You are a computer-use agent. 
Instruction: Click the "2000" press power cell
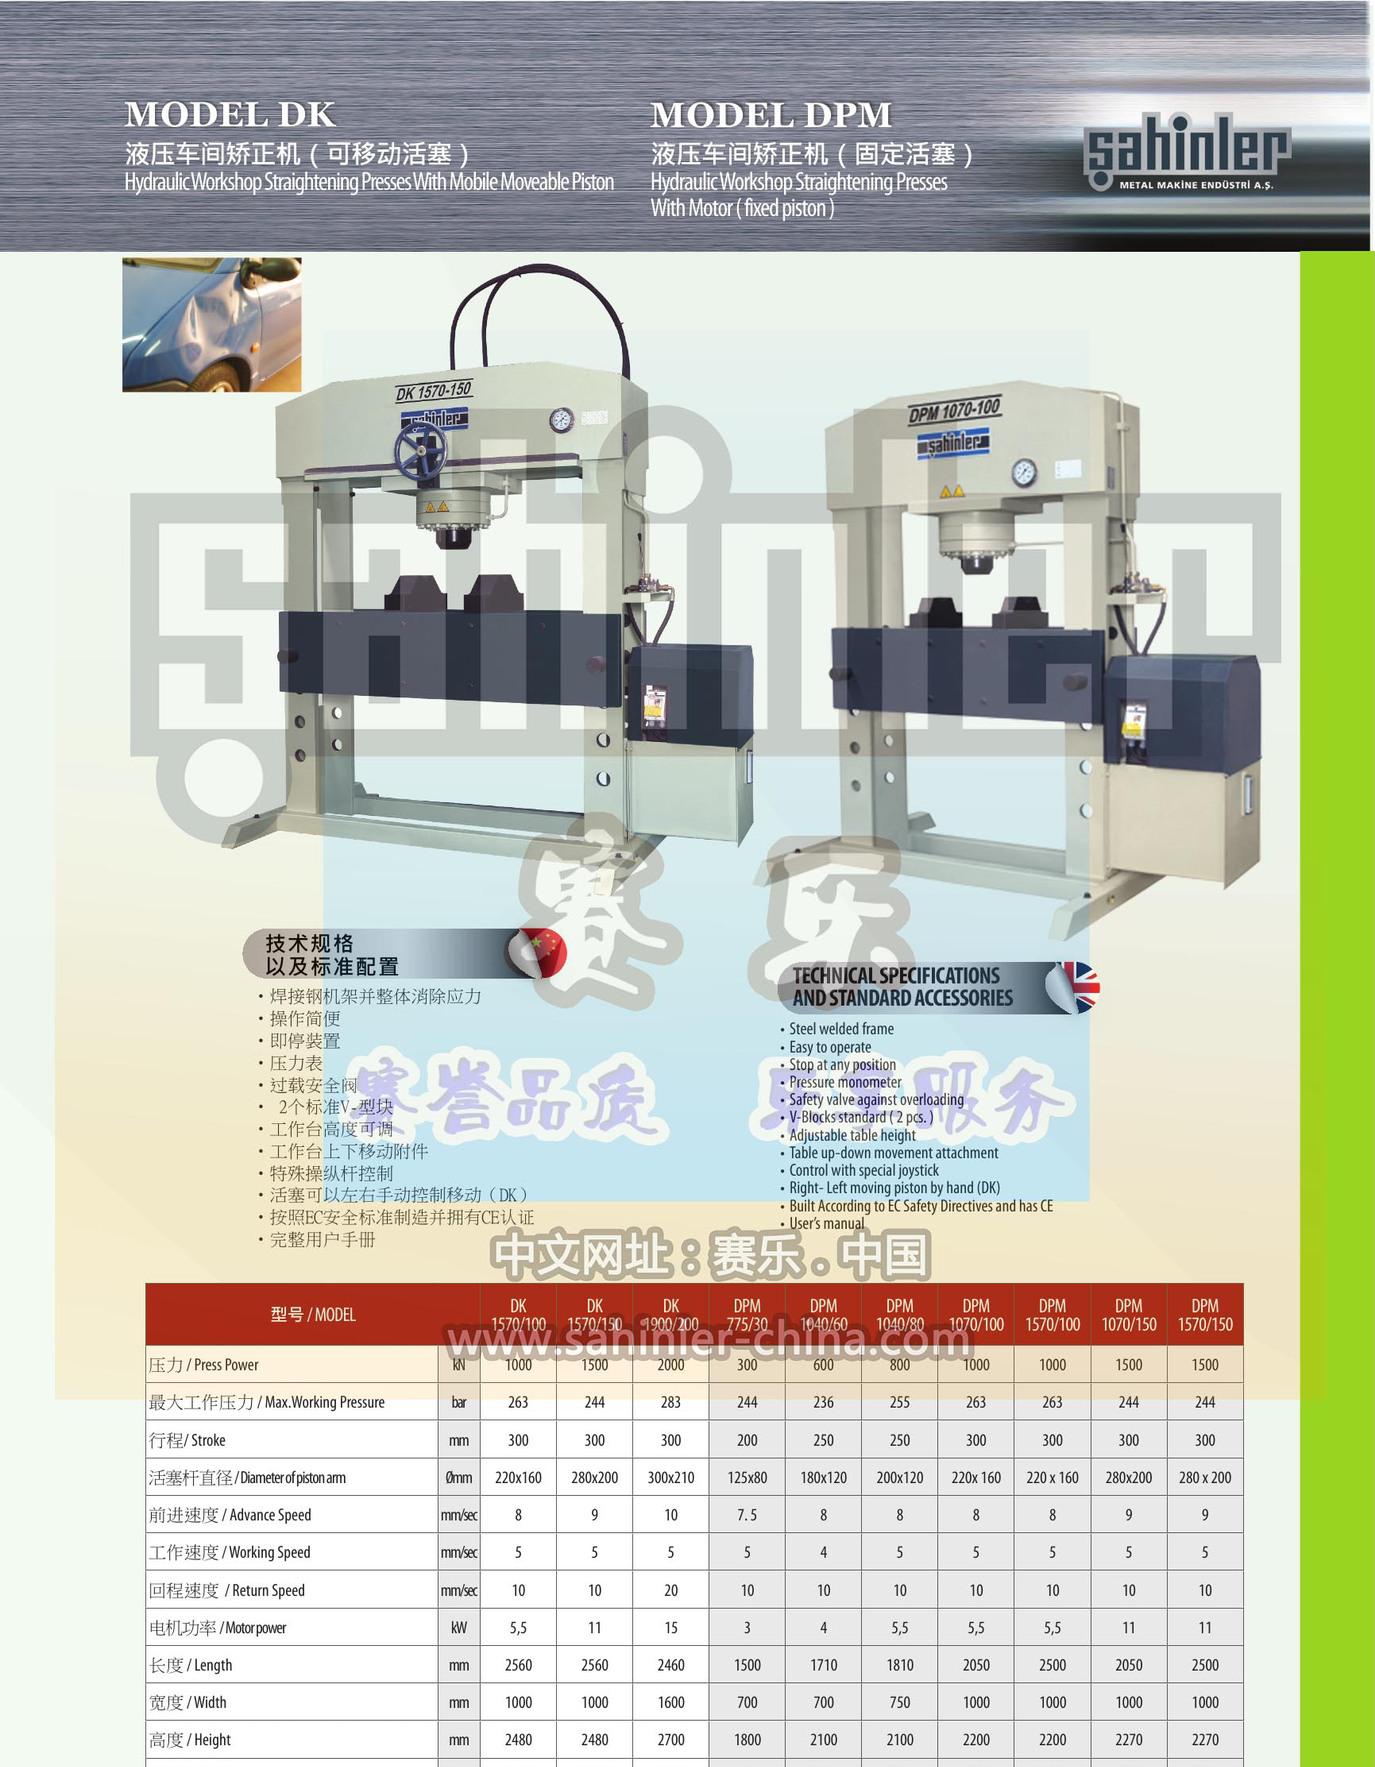tap(671, 1364)
